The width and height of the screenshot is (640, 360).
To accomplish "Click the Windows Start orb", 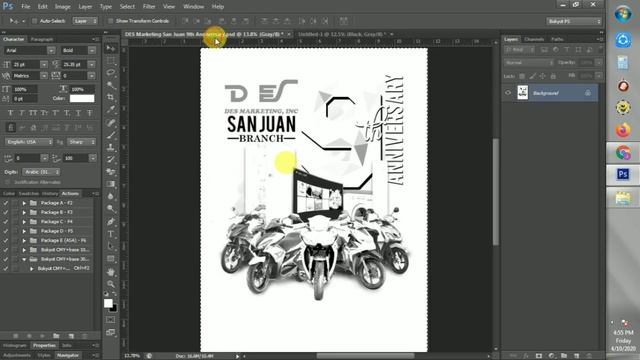I will (623, 15).
